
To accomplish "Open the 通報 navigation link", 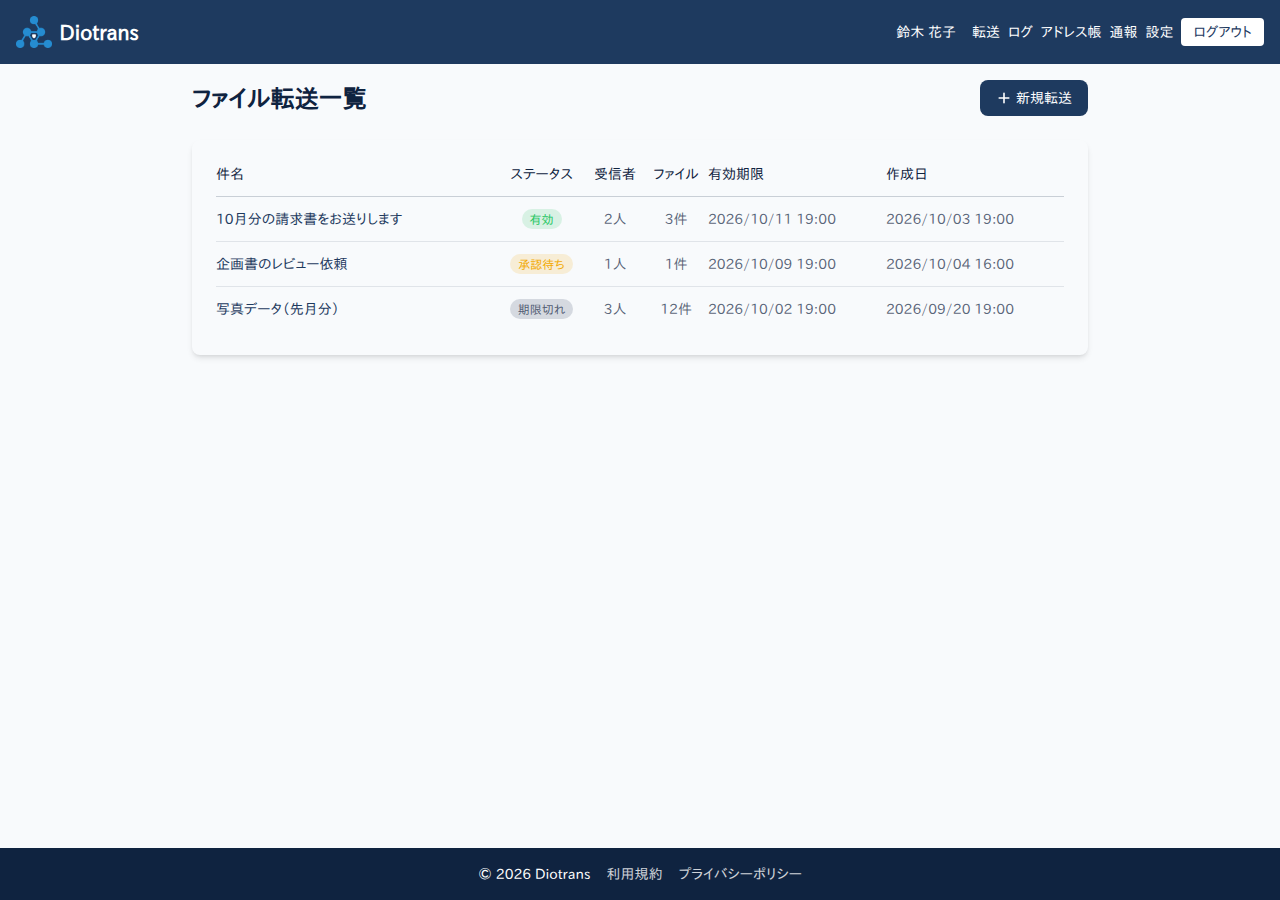I will 1124,32.
